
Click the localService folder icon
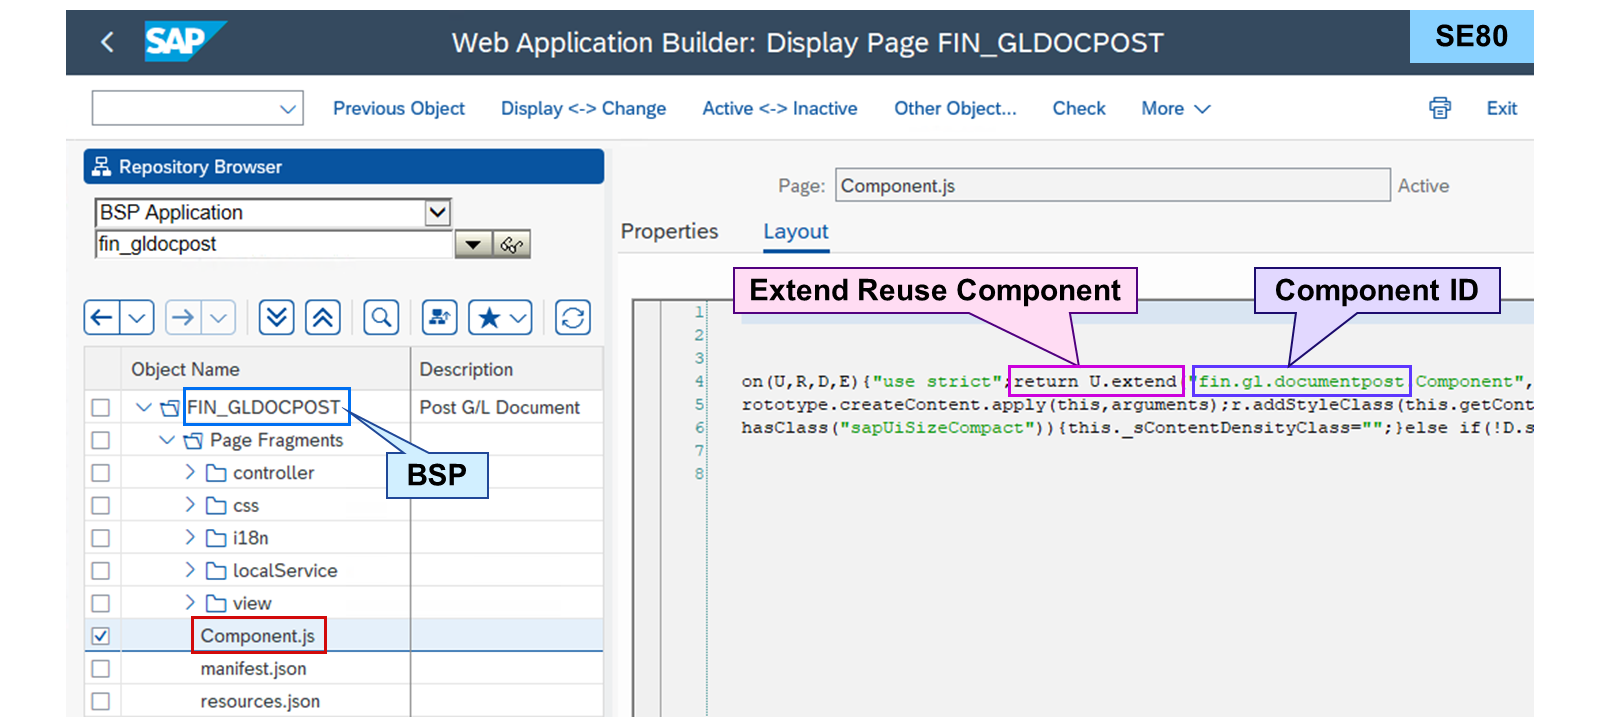click(216, 570)
